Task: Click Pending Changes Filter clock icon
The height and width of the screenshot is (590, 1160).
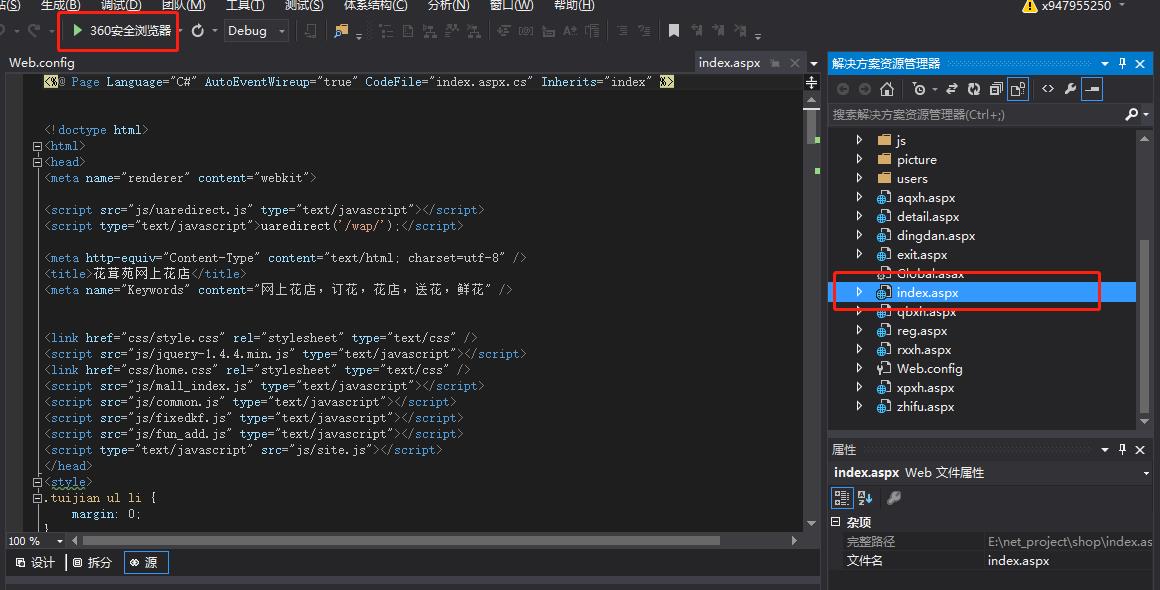Action: pyautogui.click(x=919, y=89)
